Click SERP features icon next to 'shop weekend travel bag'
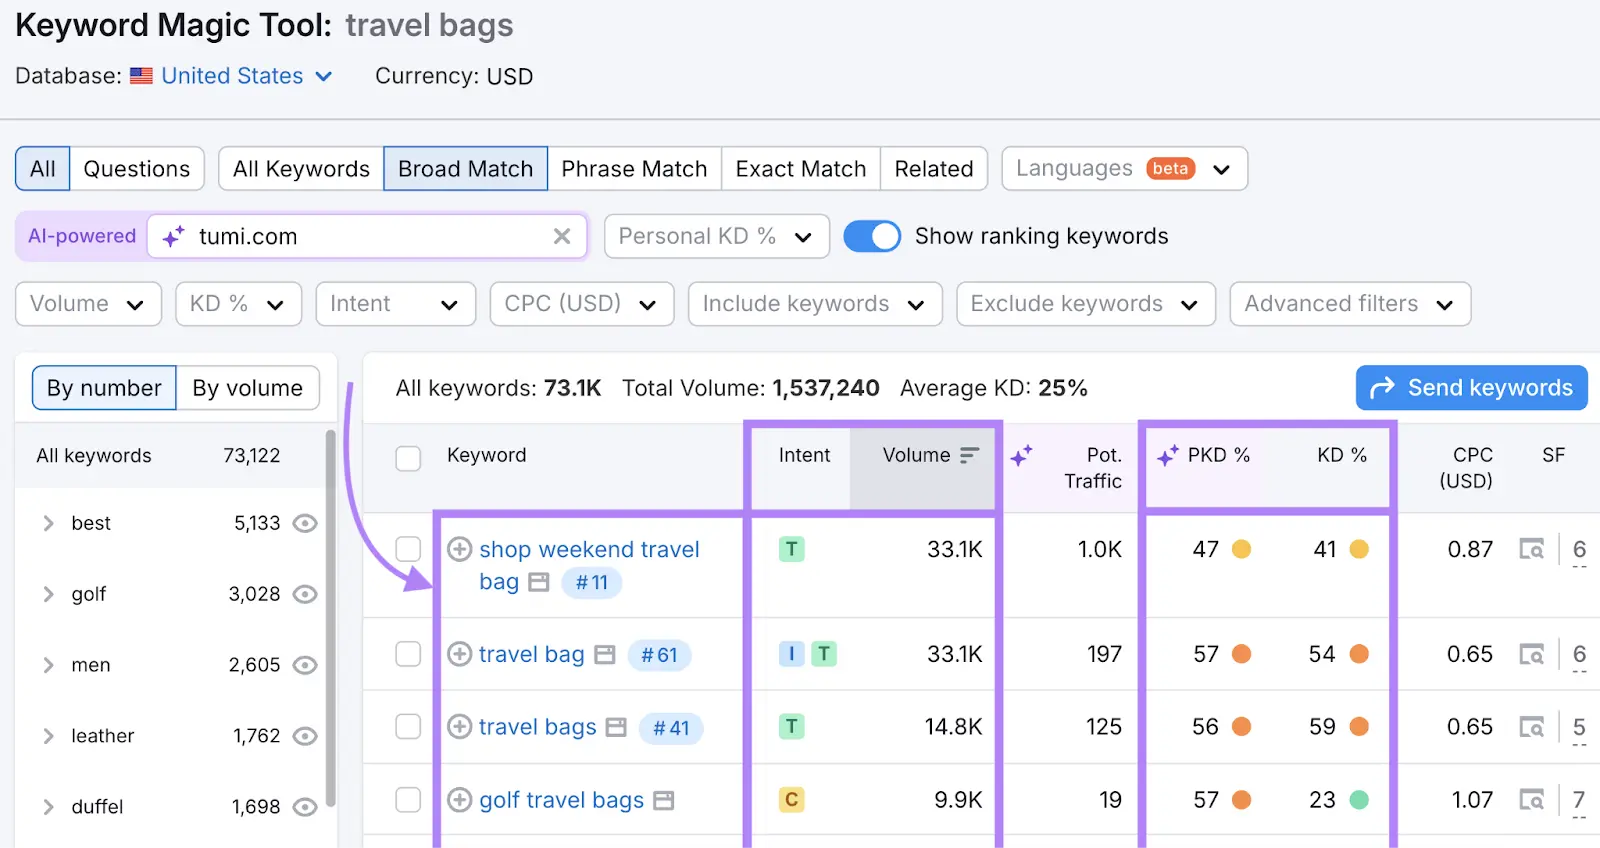The image size is (1600, 848). [x=539, y=582]
